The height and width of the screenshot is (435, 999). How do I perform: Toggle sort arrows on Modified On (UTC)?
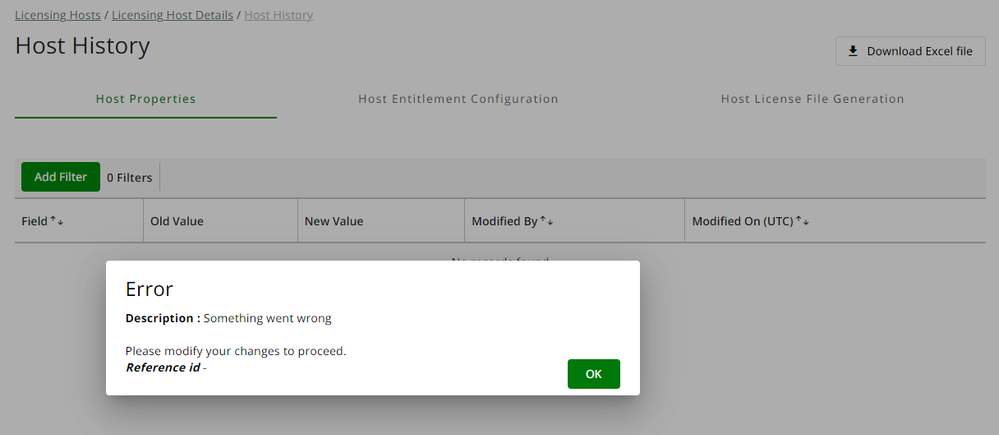801,221
